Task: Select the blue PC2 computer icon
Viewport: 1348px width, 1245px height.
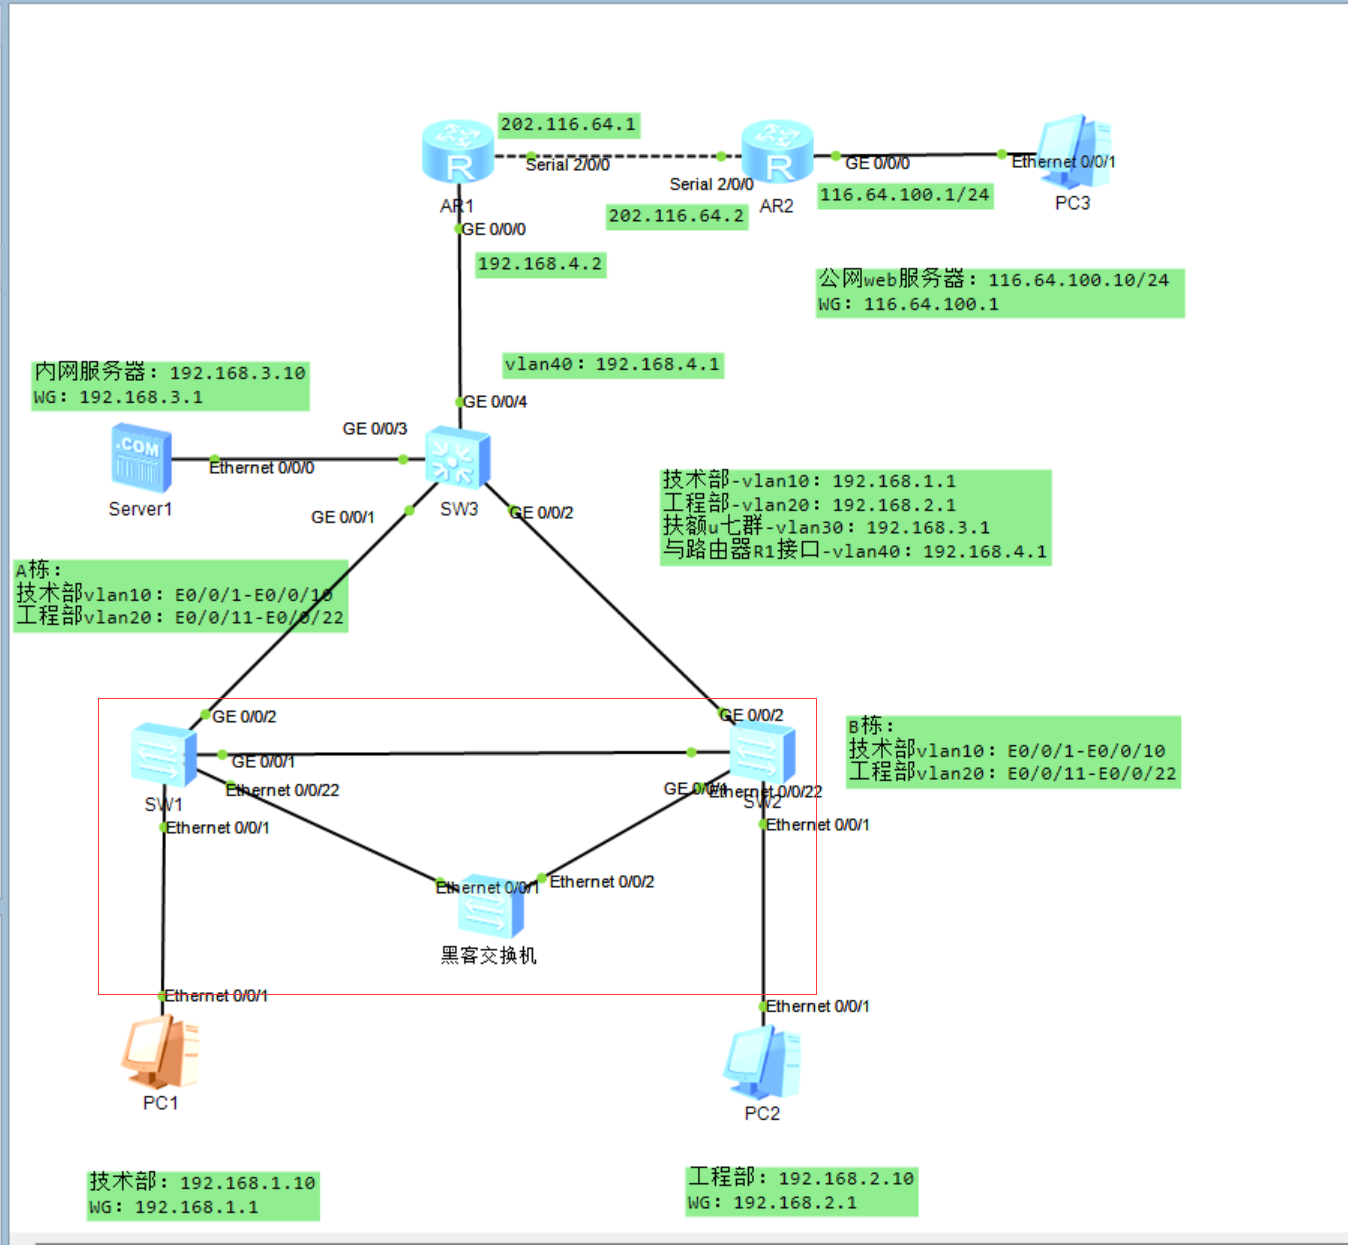Action: pos(762,1063)
